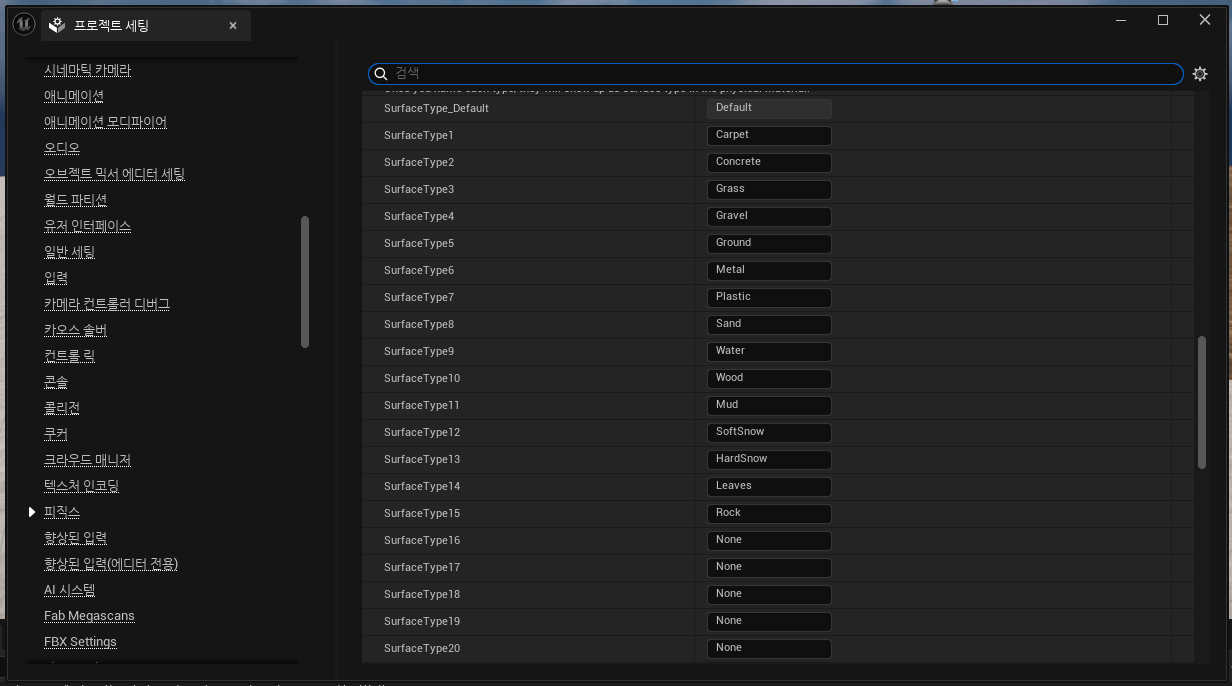This screenshot has width=1232, height=686.
Task: Click the SurfaceType18 None field
Action: (x=769, y=594)
